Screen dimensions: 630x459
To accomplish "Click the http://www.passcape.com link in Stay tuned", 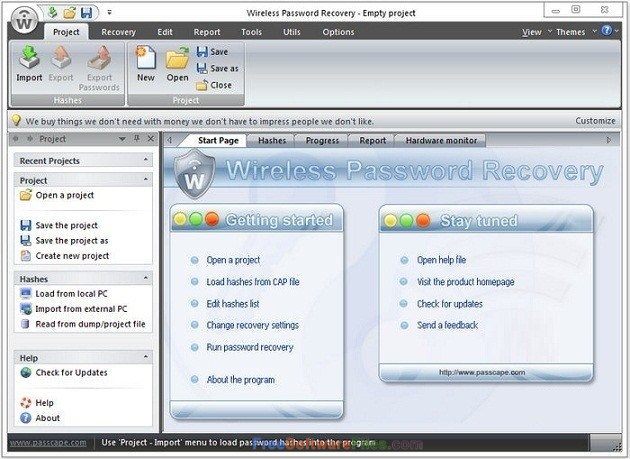I will pyautogui.click(x=482, y=372).
